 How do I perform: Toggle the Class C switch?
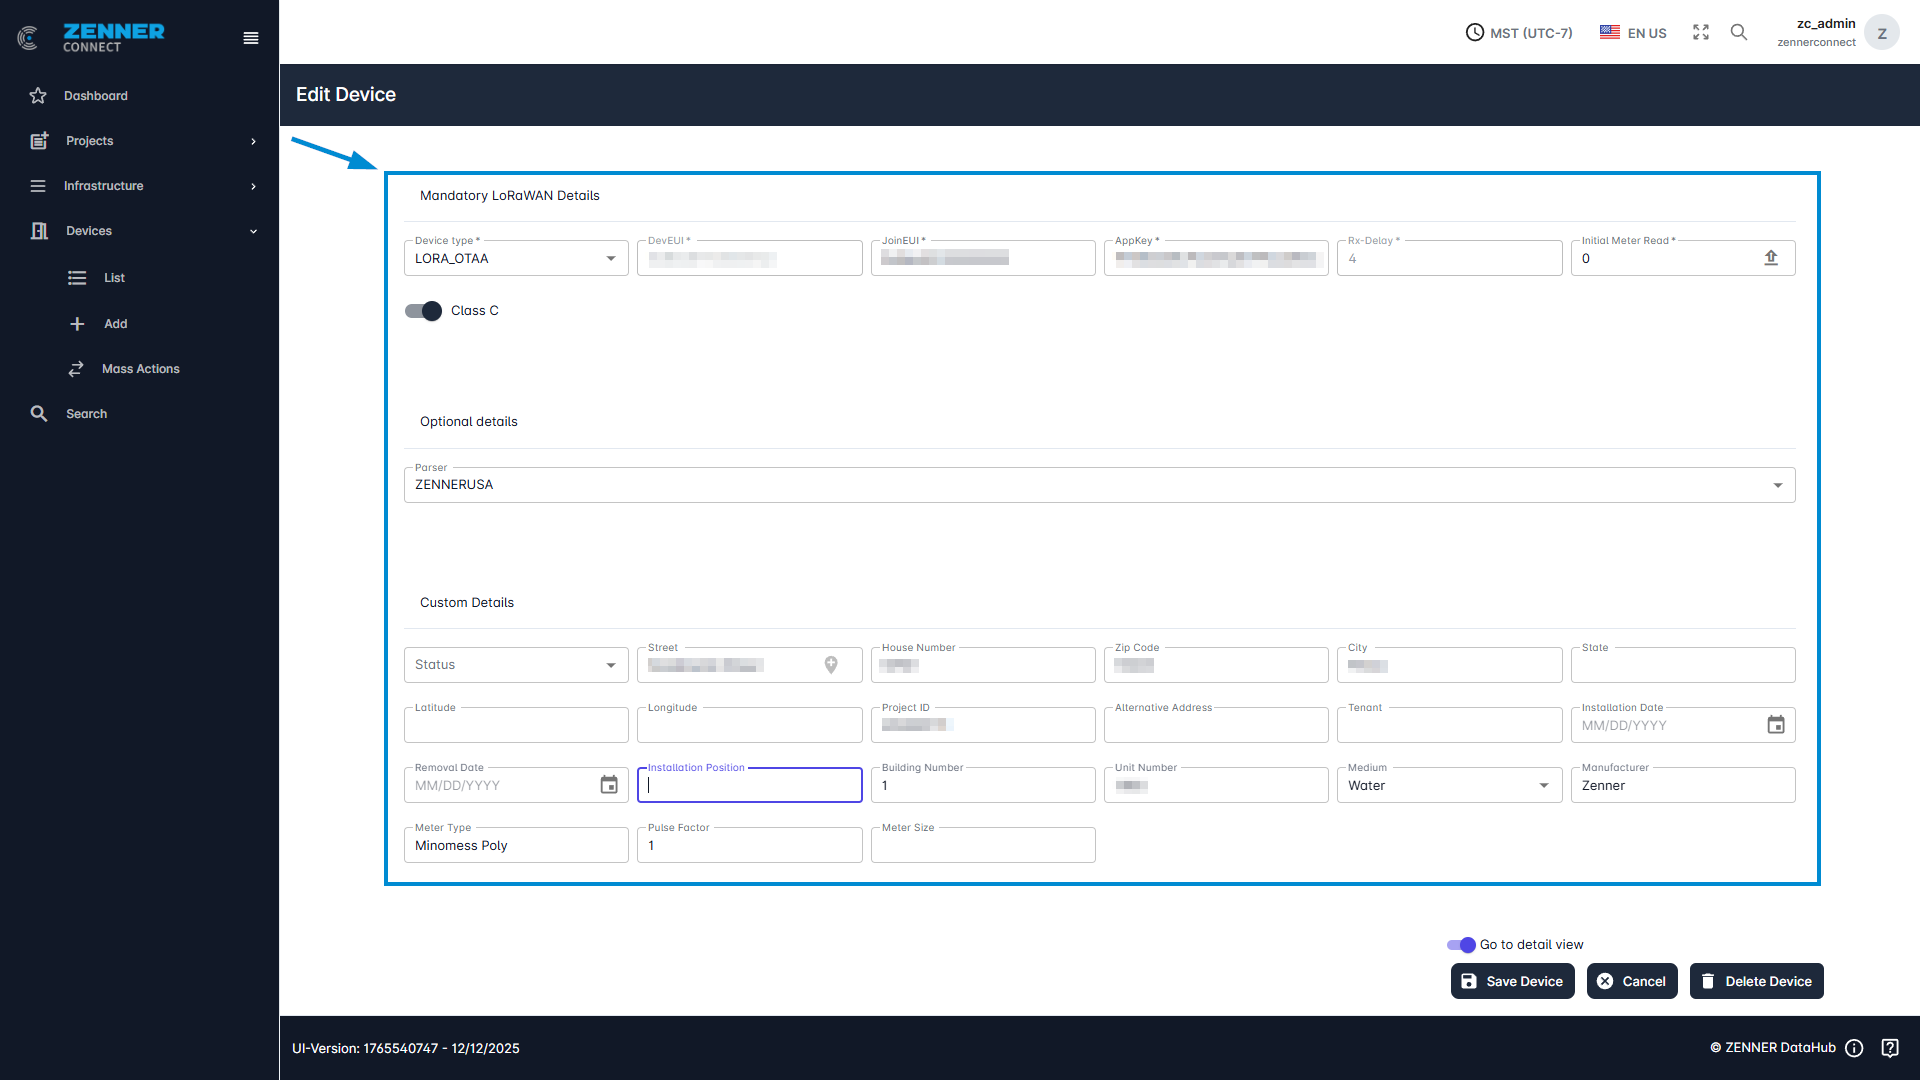pyautogui.click(x=423, y=311)
